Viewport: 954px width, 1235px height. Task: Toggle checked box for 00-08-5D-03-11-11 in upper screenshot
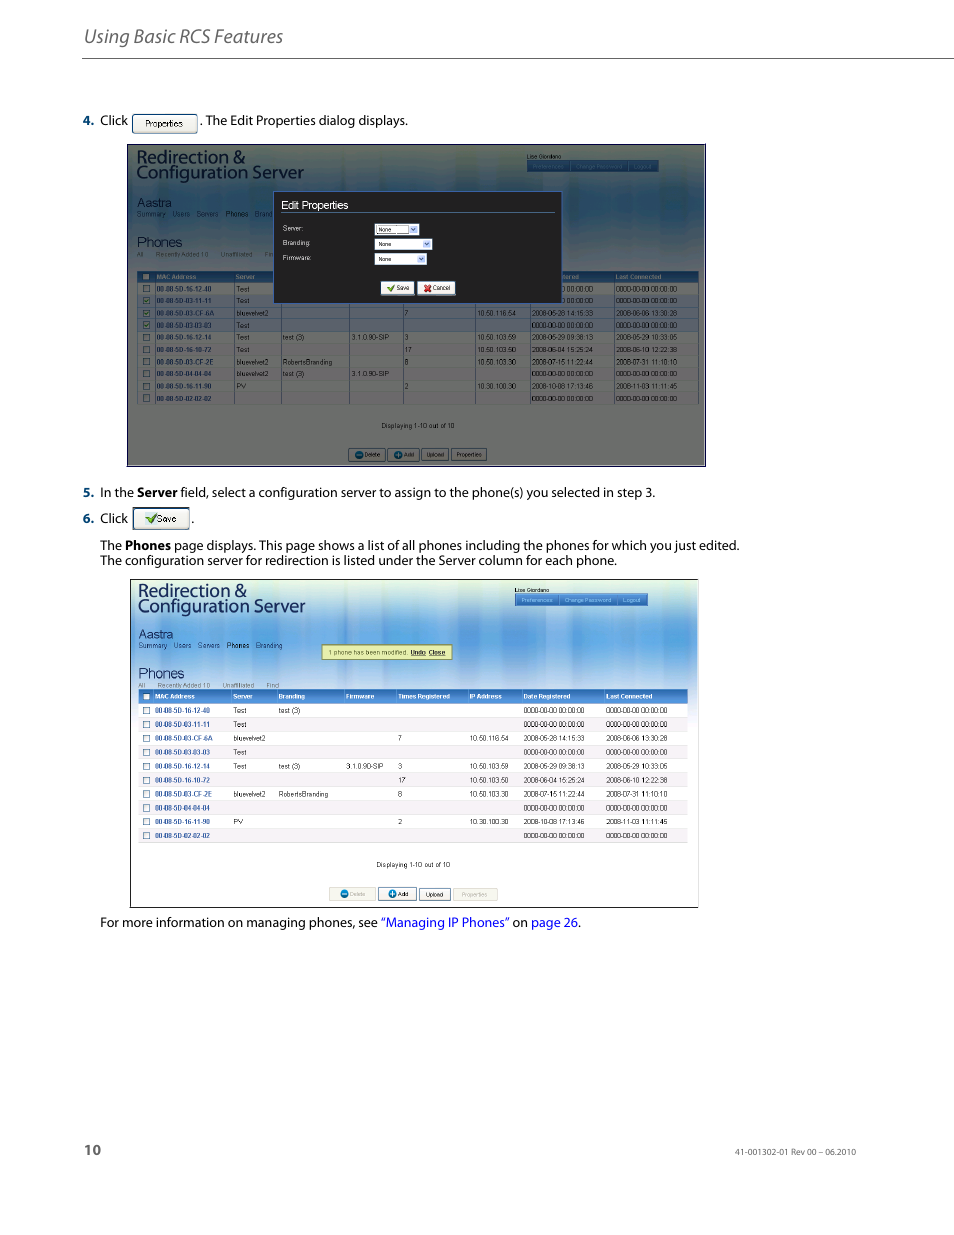pos(147,300)
